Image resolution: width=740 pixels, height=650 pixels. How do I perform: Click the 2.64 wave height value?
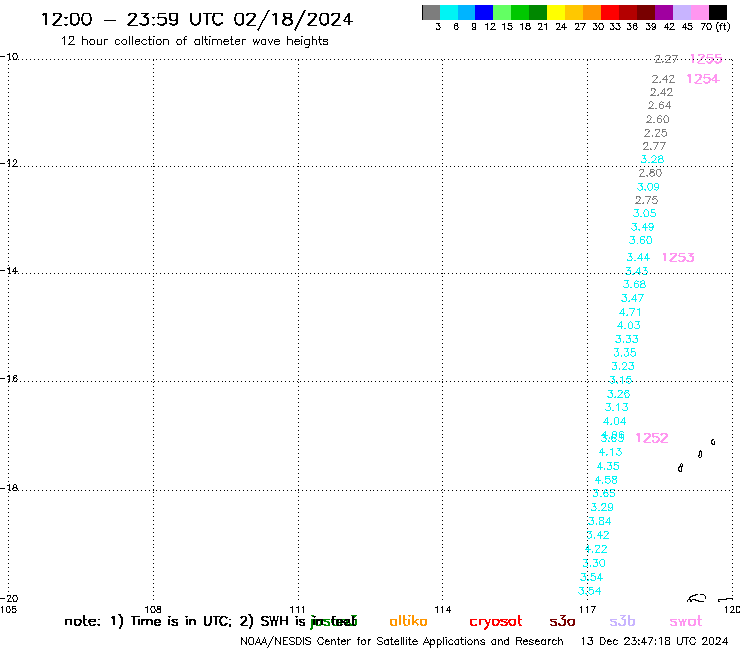[659, 105]
